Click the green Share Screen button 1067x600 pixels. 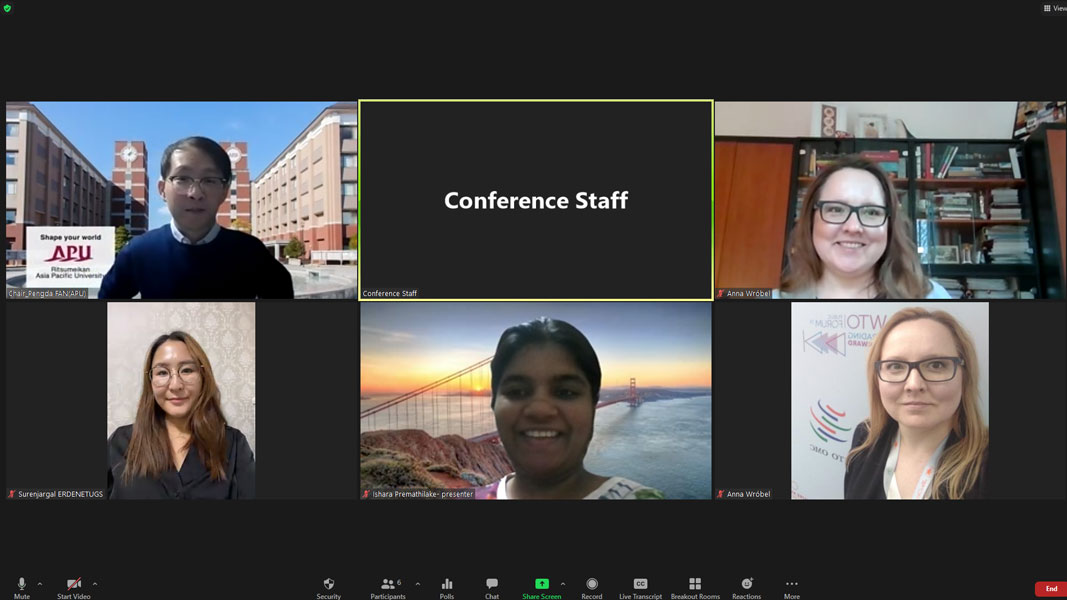click(x=541, y=585)
